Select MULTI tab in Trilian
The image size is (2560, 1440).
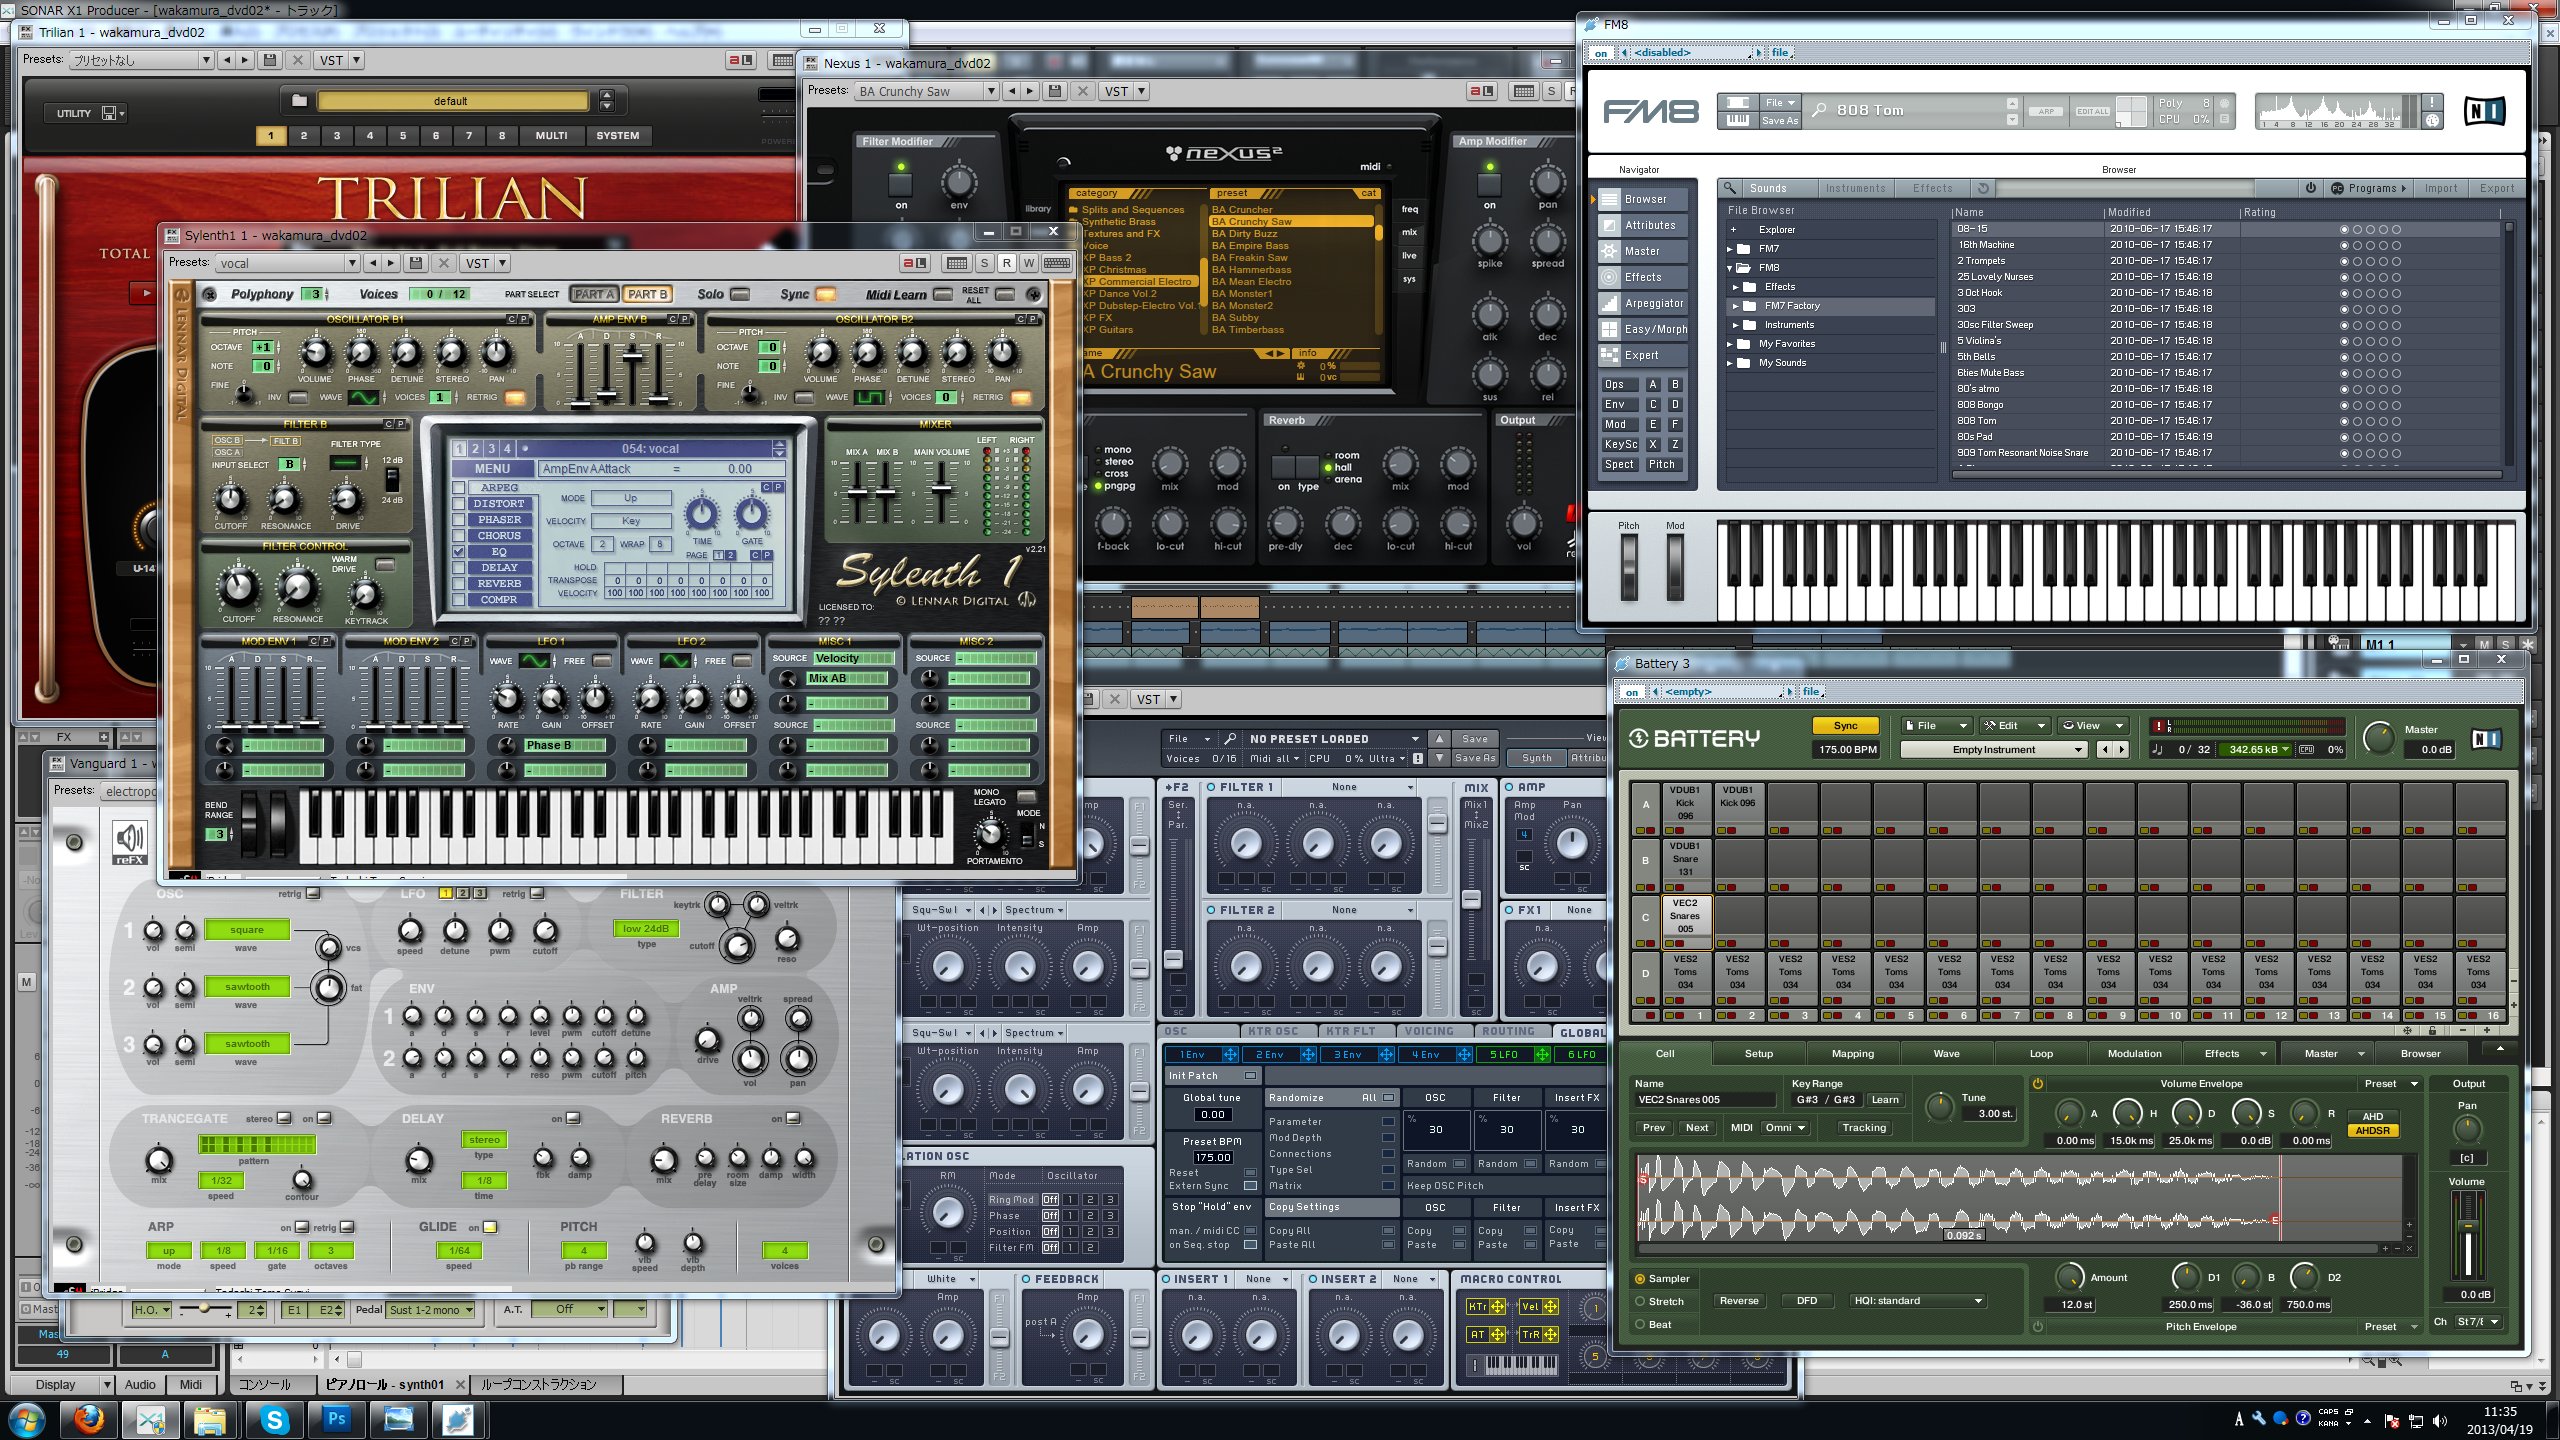(x=551, y=135)
